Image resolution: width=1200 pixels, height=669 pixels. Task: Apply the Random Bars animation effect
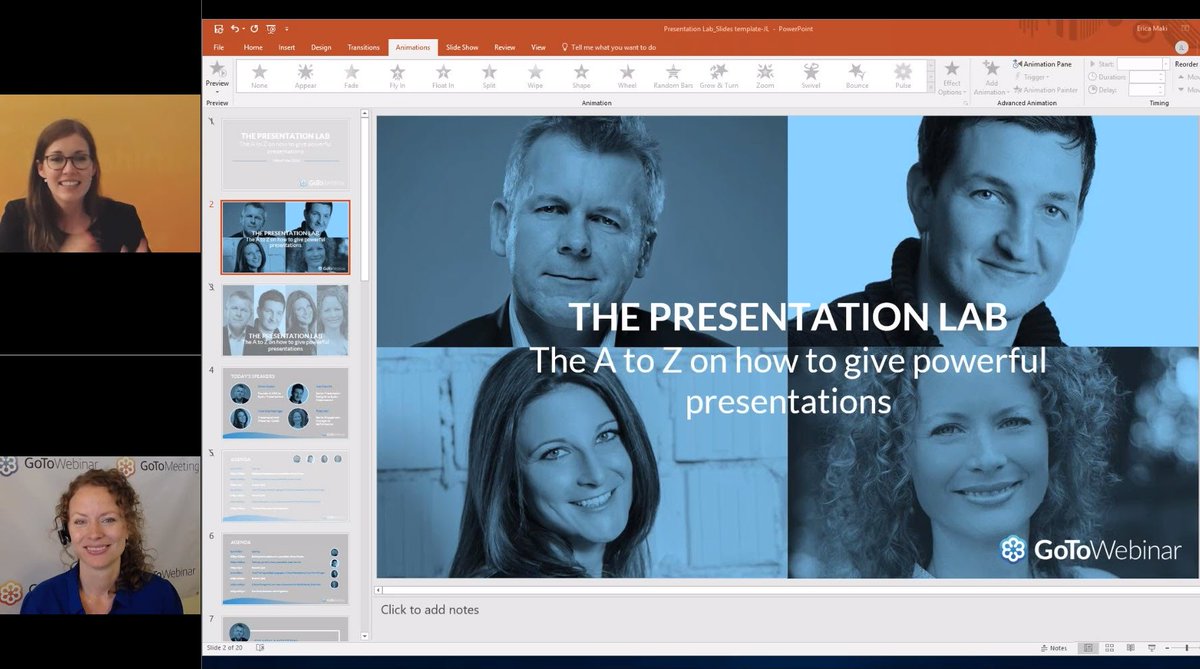[673, 76]
